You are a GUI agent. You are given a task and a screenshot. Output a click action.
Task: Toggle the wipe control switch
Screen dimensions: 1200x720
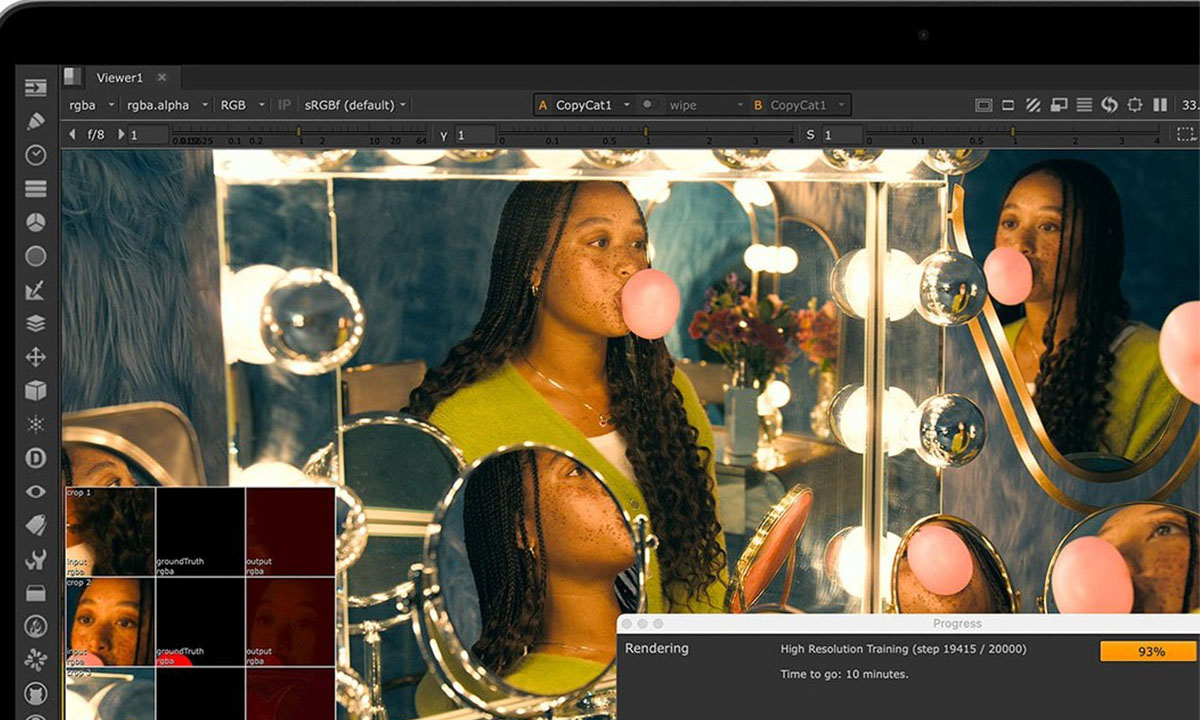point(650,105)
